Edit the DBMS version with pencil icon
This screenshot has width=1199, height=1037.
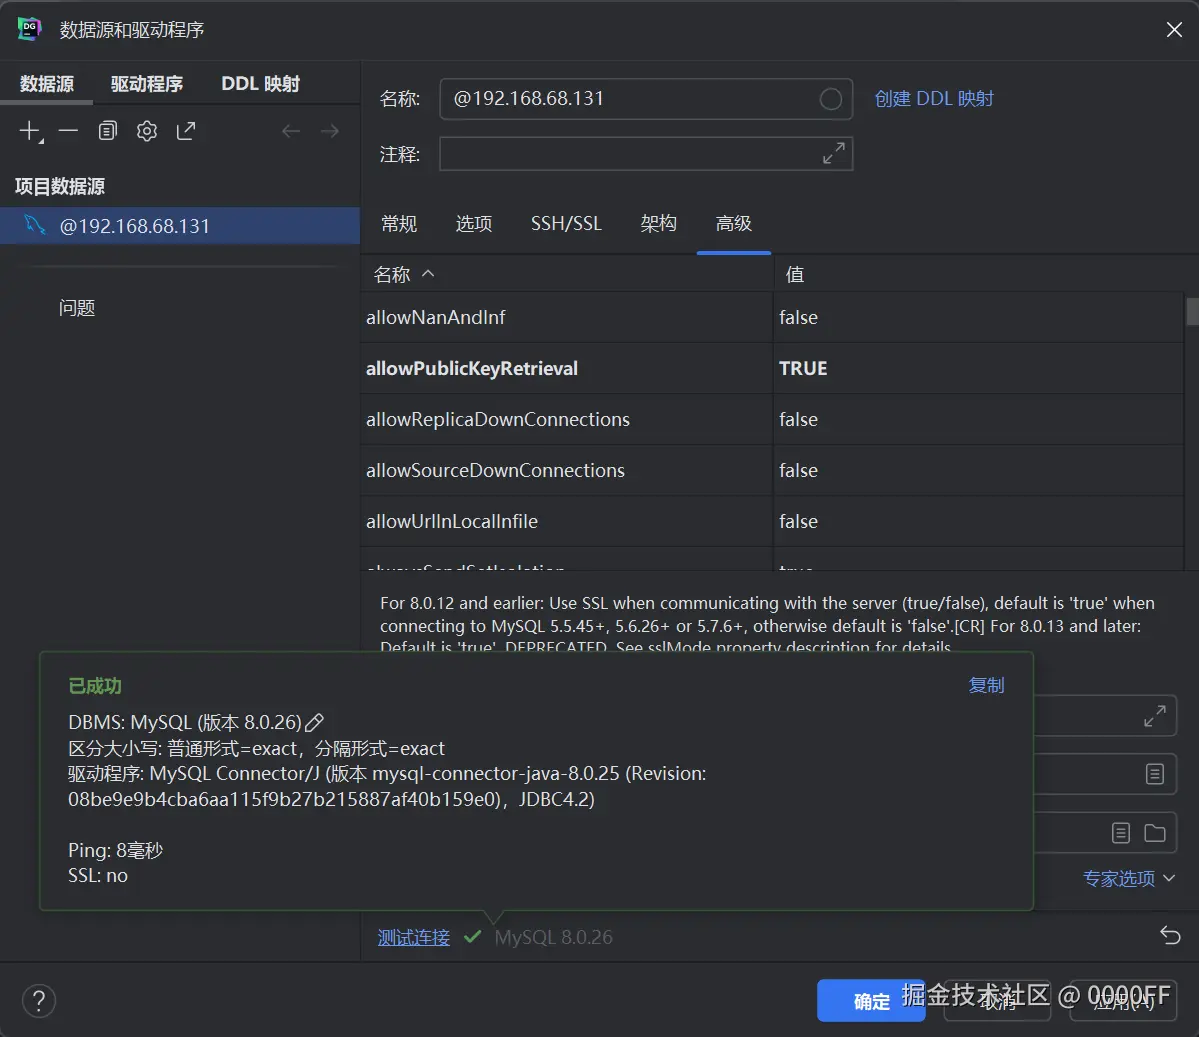pos(314,722)
